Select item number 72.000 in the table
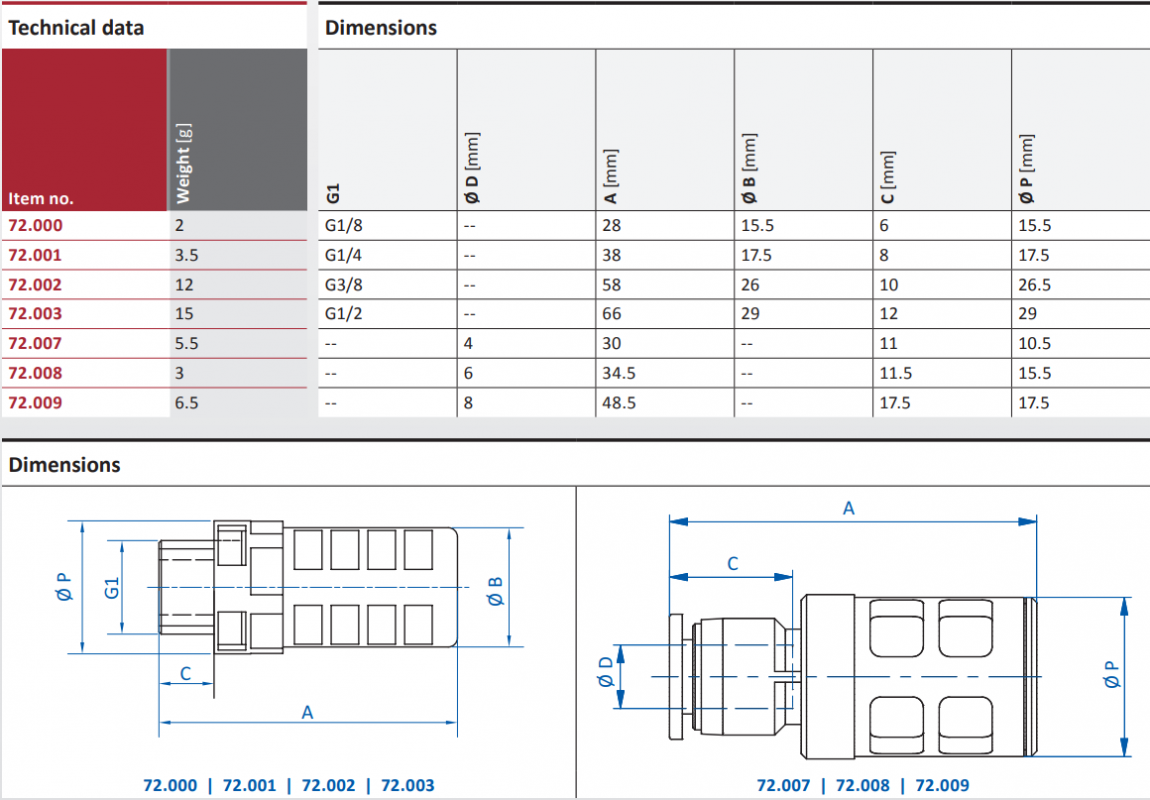This screenshot has height=800, width=1150. 35,225
